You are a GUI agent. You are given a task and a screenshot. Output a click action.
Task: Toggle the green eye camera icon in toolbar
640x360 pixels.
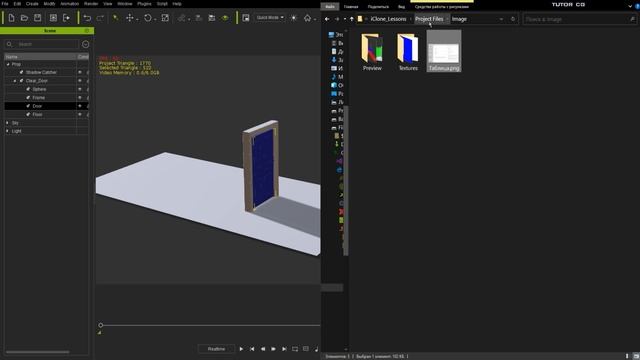tap(225, 18)
